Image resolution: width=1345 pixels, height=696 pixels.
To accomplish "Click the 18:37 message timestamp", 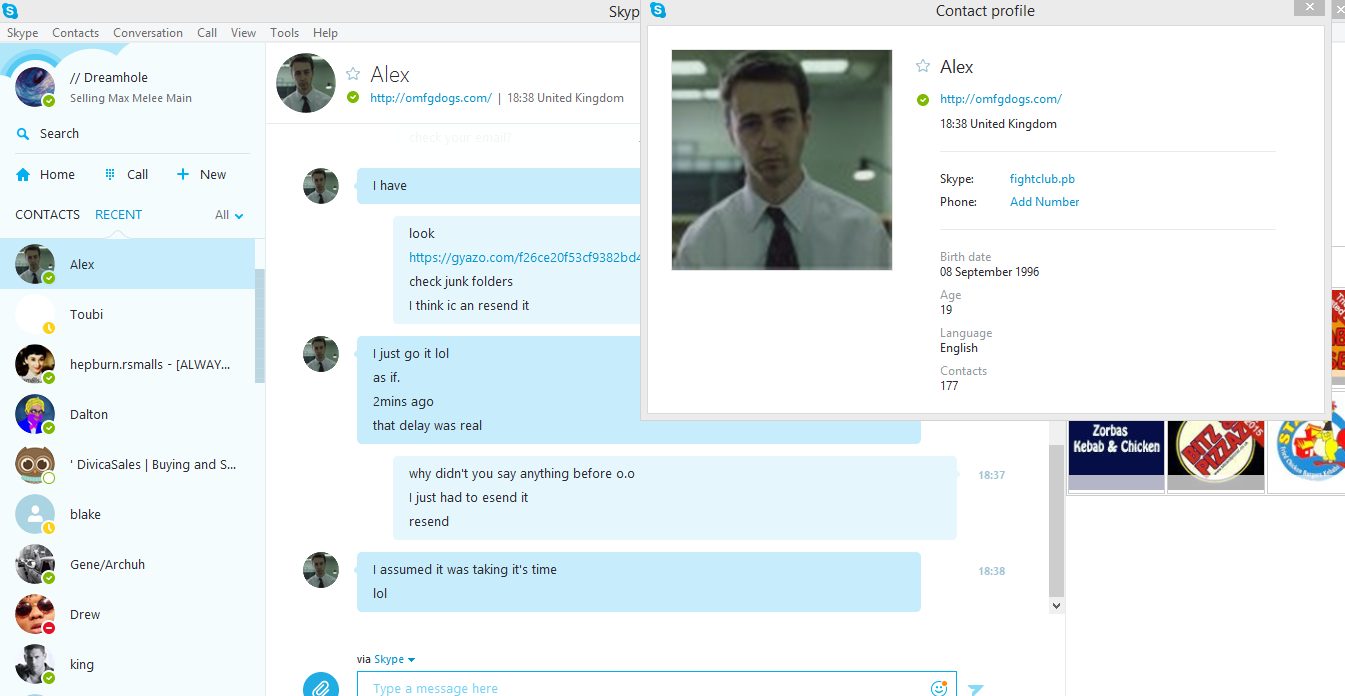I will point(992,475).
